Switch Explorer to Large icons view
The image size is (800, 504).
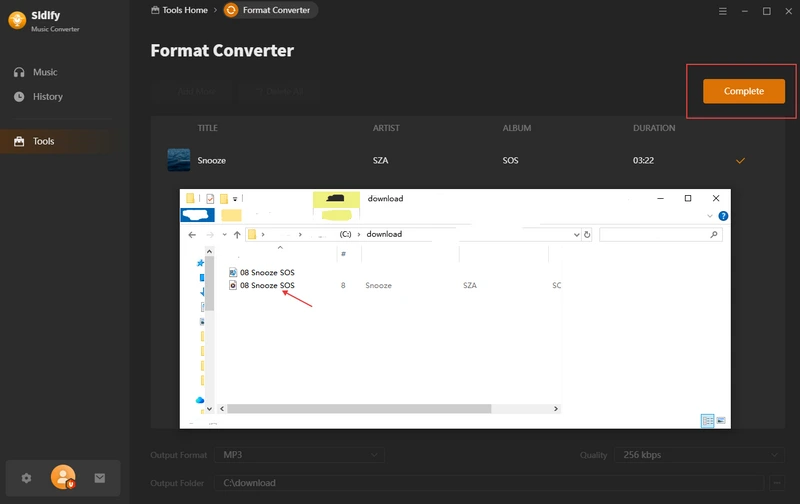(721, 421)
